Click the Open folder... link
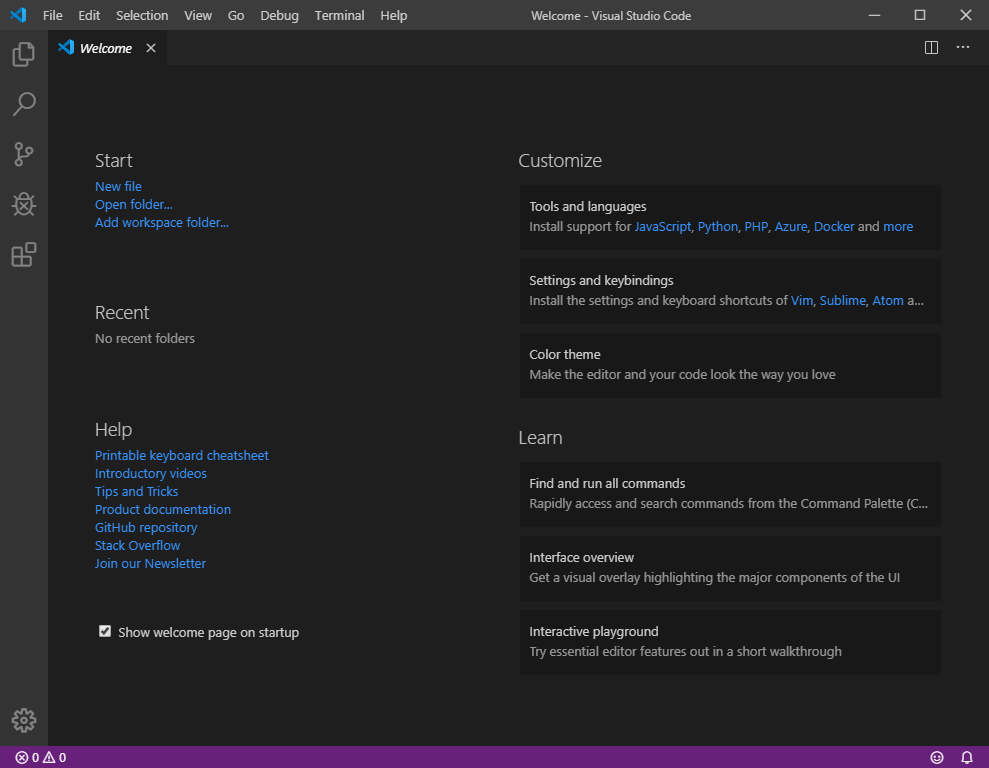This screenshot has height=768, width=989. point(134,204)
